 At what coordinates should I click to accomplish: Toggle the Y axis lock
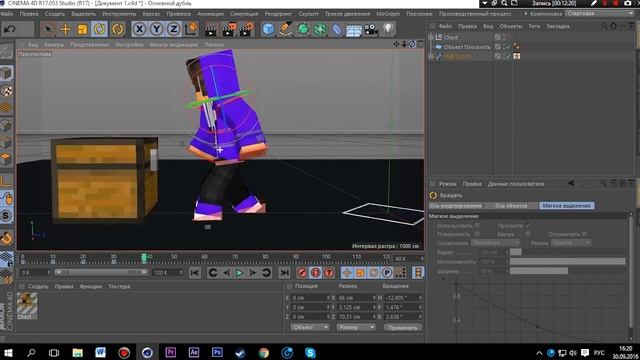point(156,29)
